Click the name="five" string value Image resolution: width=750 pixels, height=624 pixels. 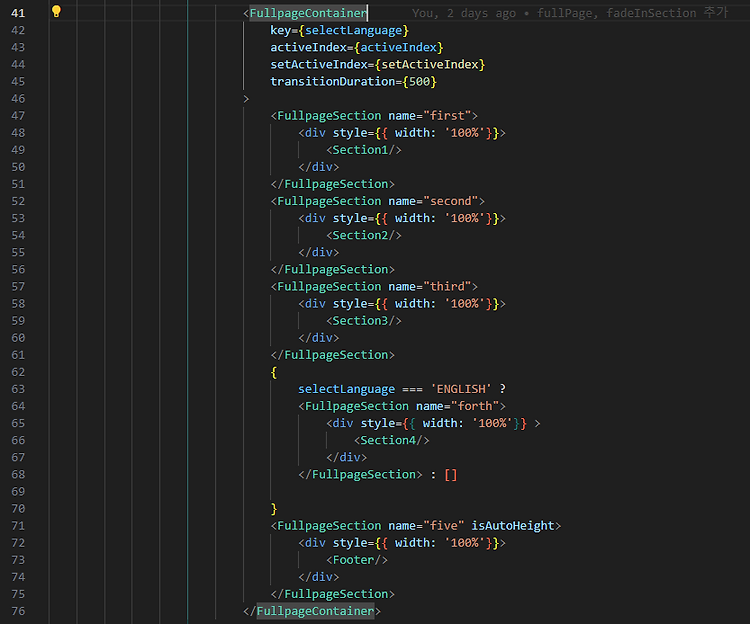point(444,526)
